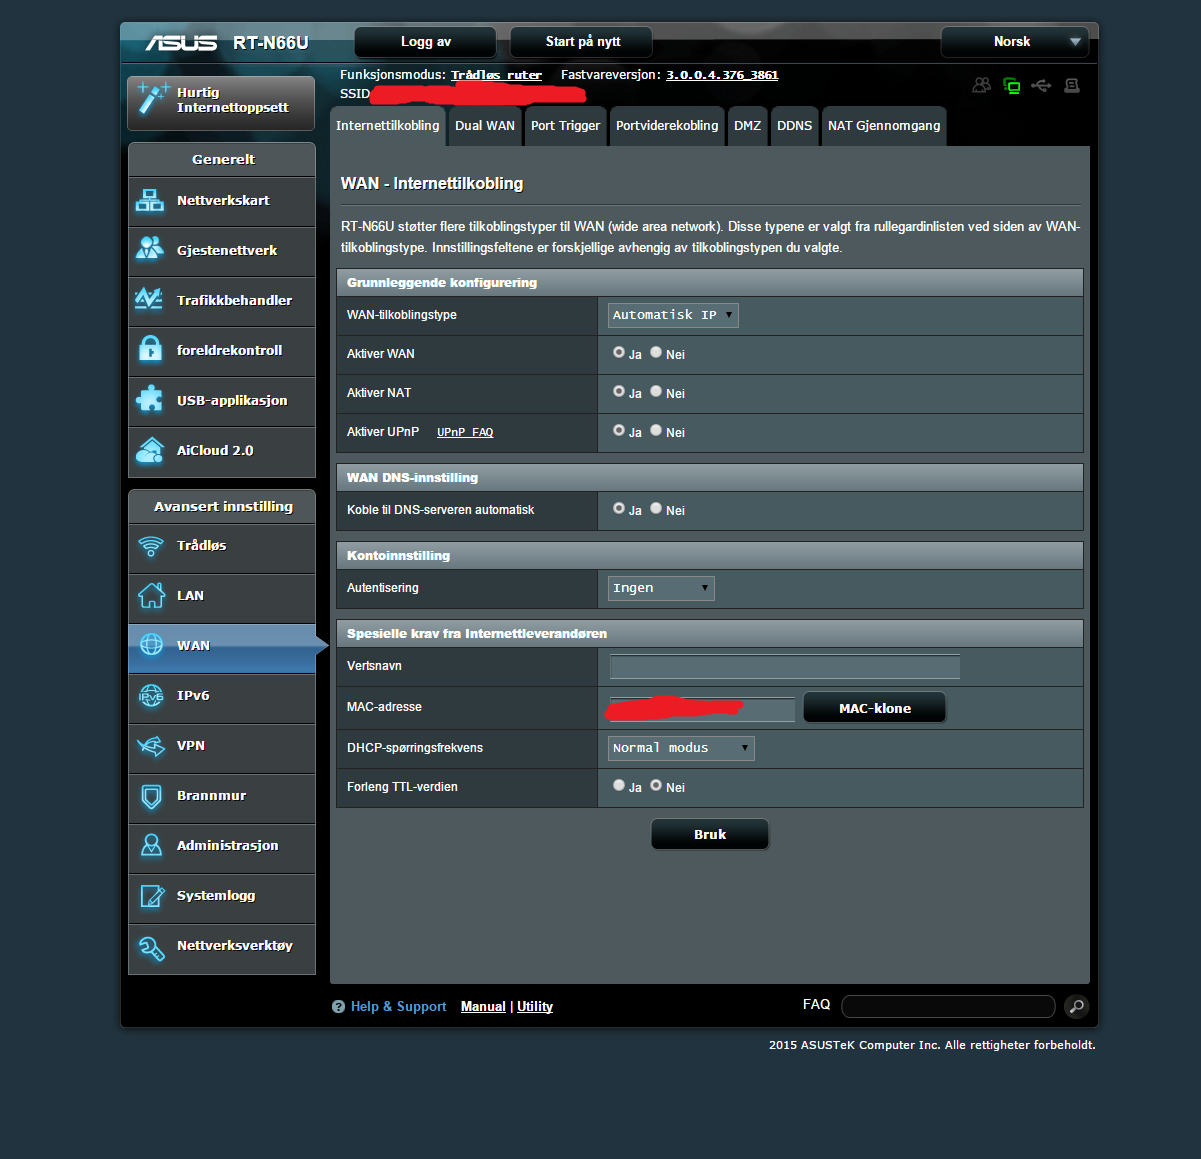Click the Administrasjon person icon
Image resolution: width=1201 pixels, height=1159 pixels.
click(x=151, y=845)
